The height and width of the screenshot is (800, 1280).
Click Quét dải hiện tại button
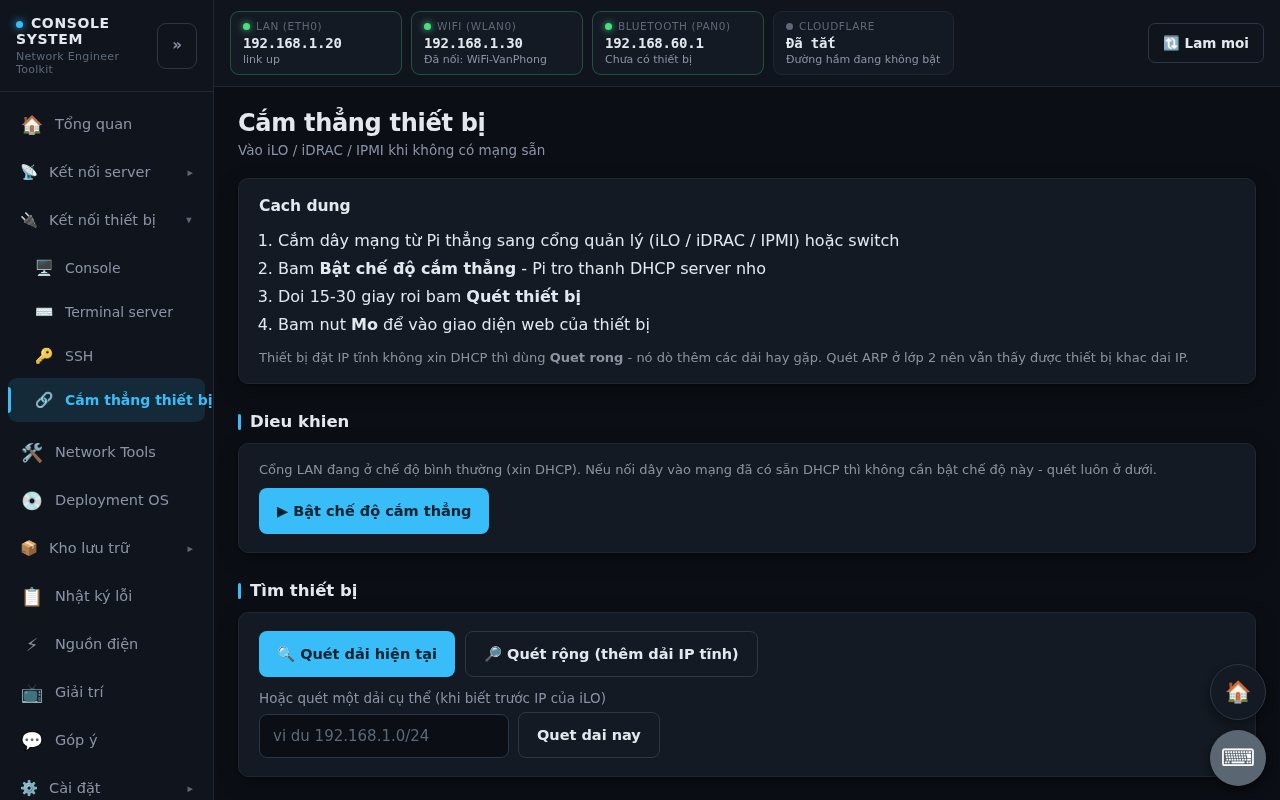click(x=357, y=654)
